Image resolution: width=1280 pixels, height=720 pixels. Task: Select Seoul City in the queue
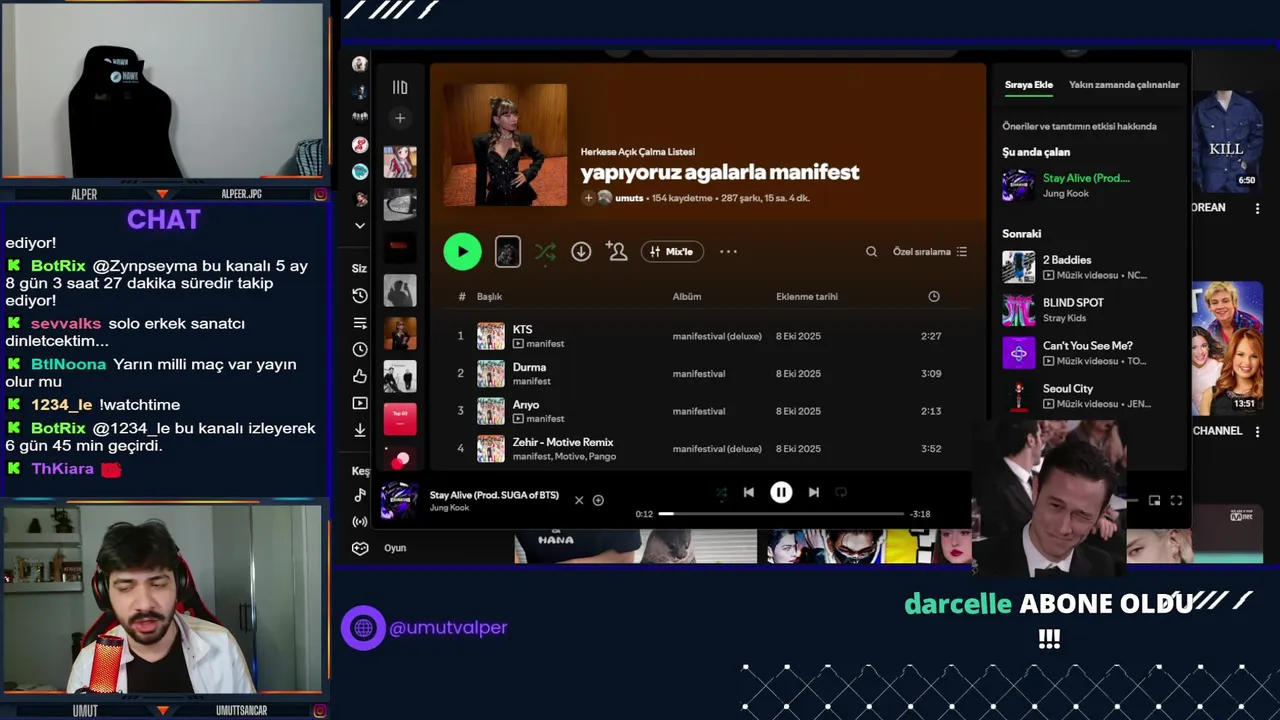coord(1085,396)
